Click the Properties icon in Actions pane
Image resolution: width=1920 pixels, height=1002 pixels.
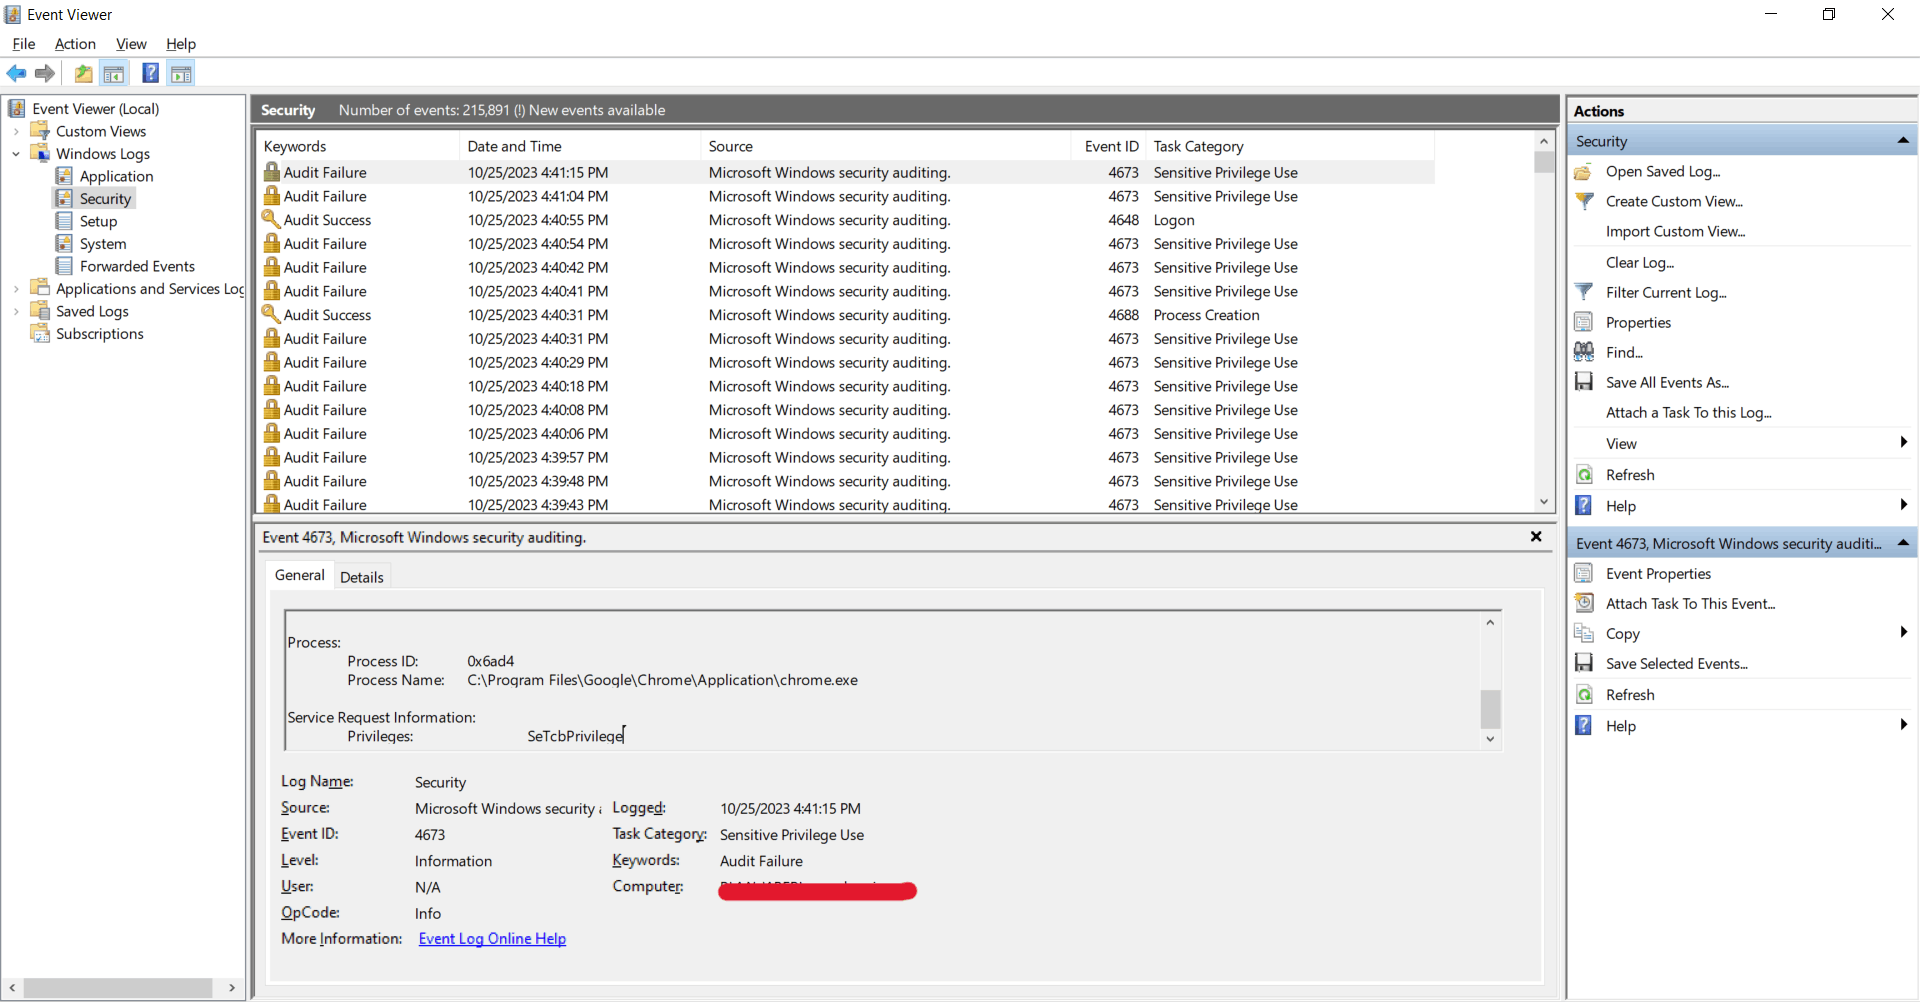click(x=1584, y=322)
